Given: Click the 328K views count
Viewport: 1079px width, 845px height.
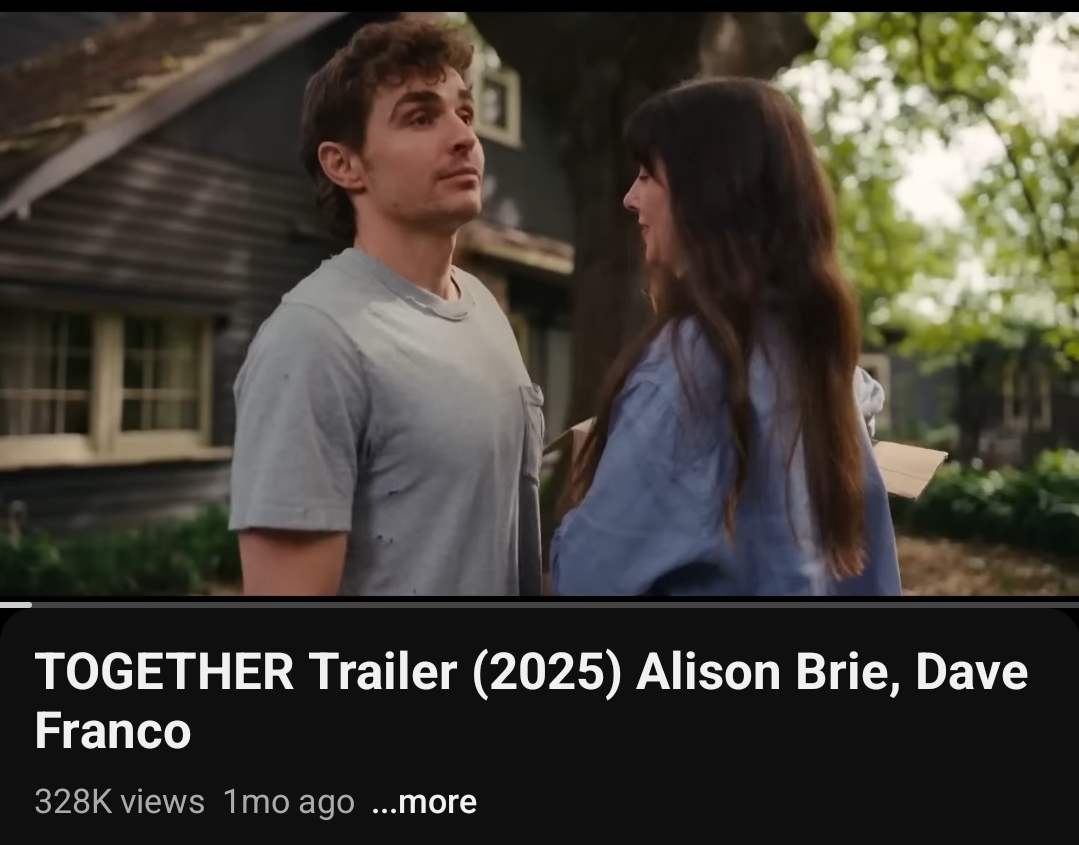Looking at the screenshot, I should (x=119, y=802).
